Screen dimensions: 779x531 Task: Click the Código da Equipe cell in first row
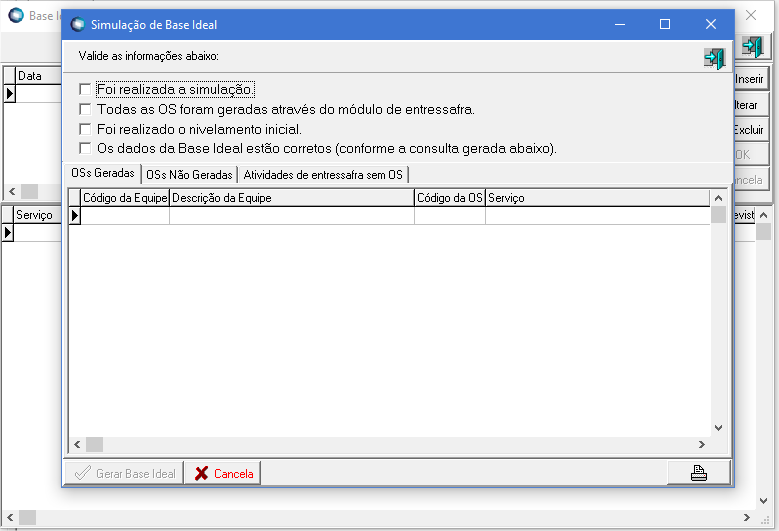(125, 215)
